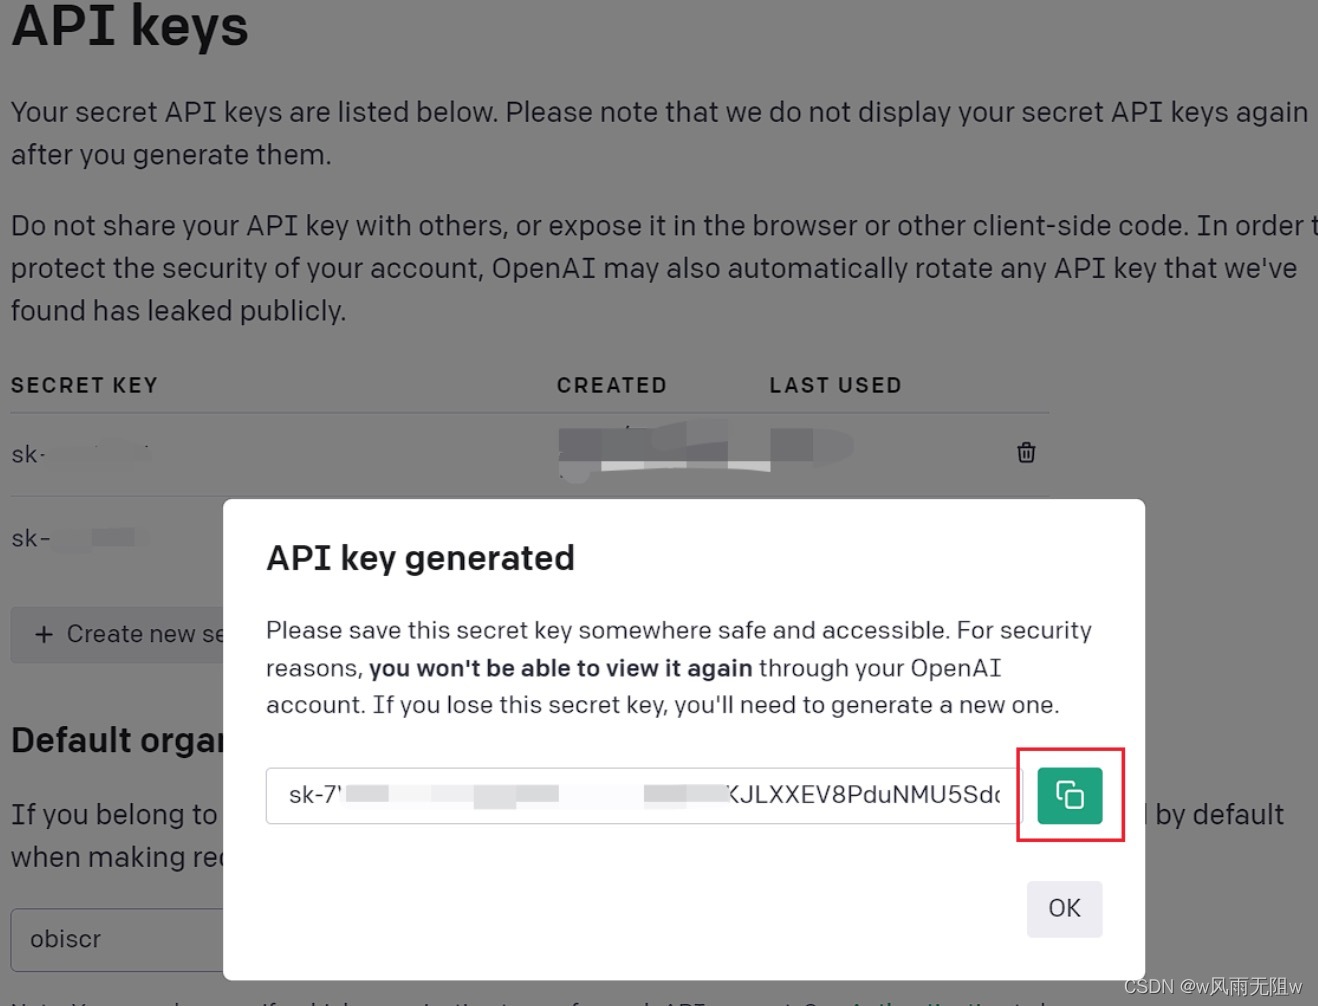Select the second sk- secret key row

coord(117,538)
